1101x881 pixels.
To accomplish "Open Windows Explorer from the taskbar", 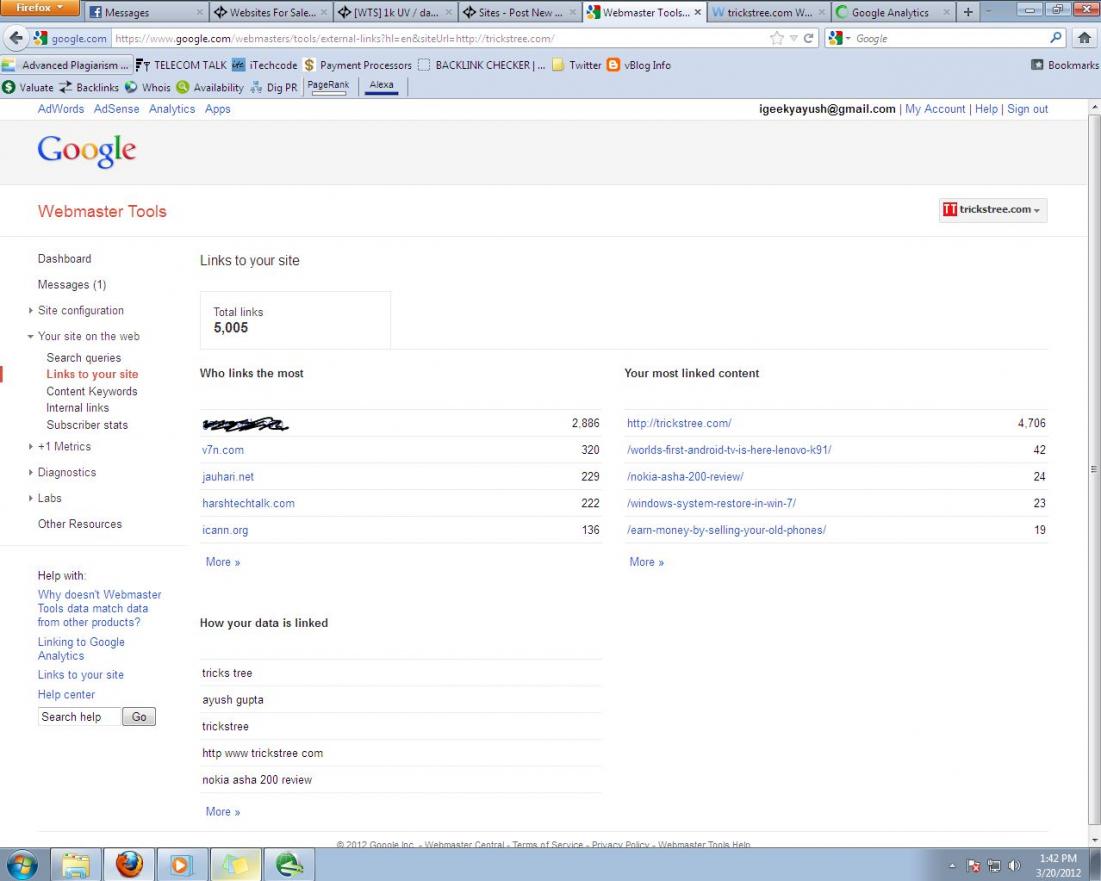I will [x=75, y=864].
